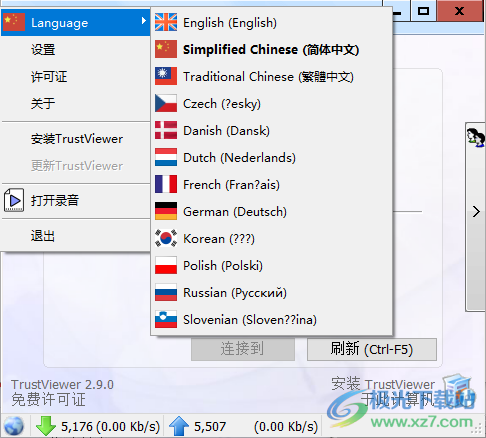Click the 刷新 (Ctrl-F5) button
Viewport: 486px width, 438px height.
(x=372, y=349)
